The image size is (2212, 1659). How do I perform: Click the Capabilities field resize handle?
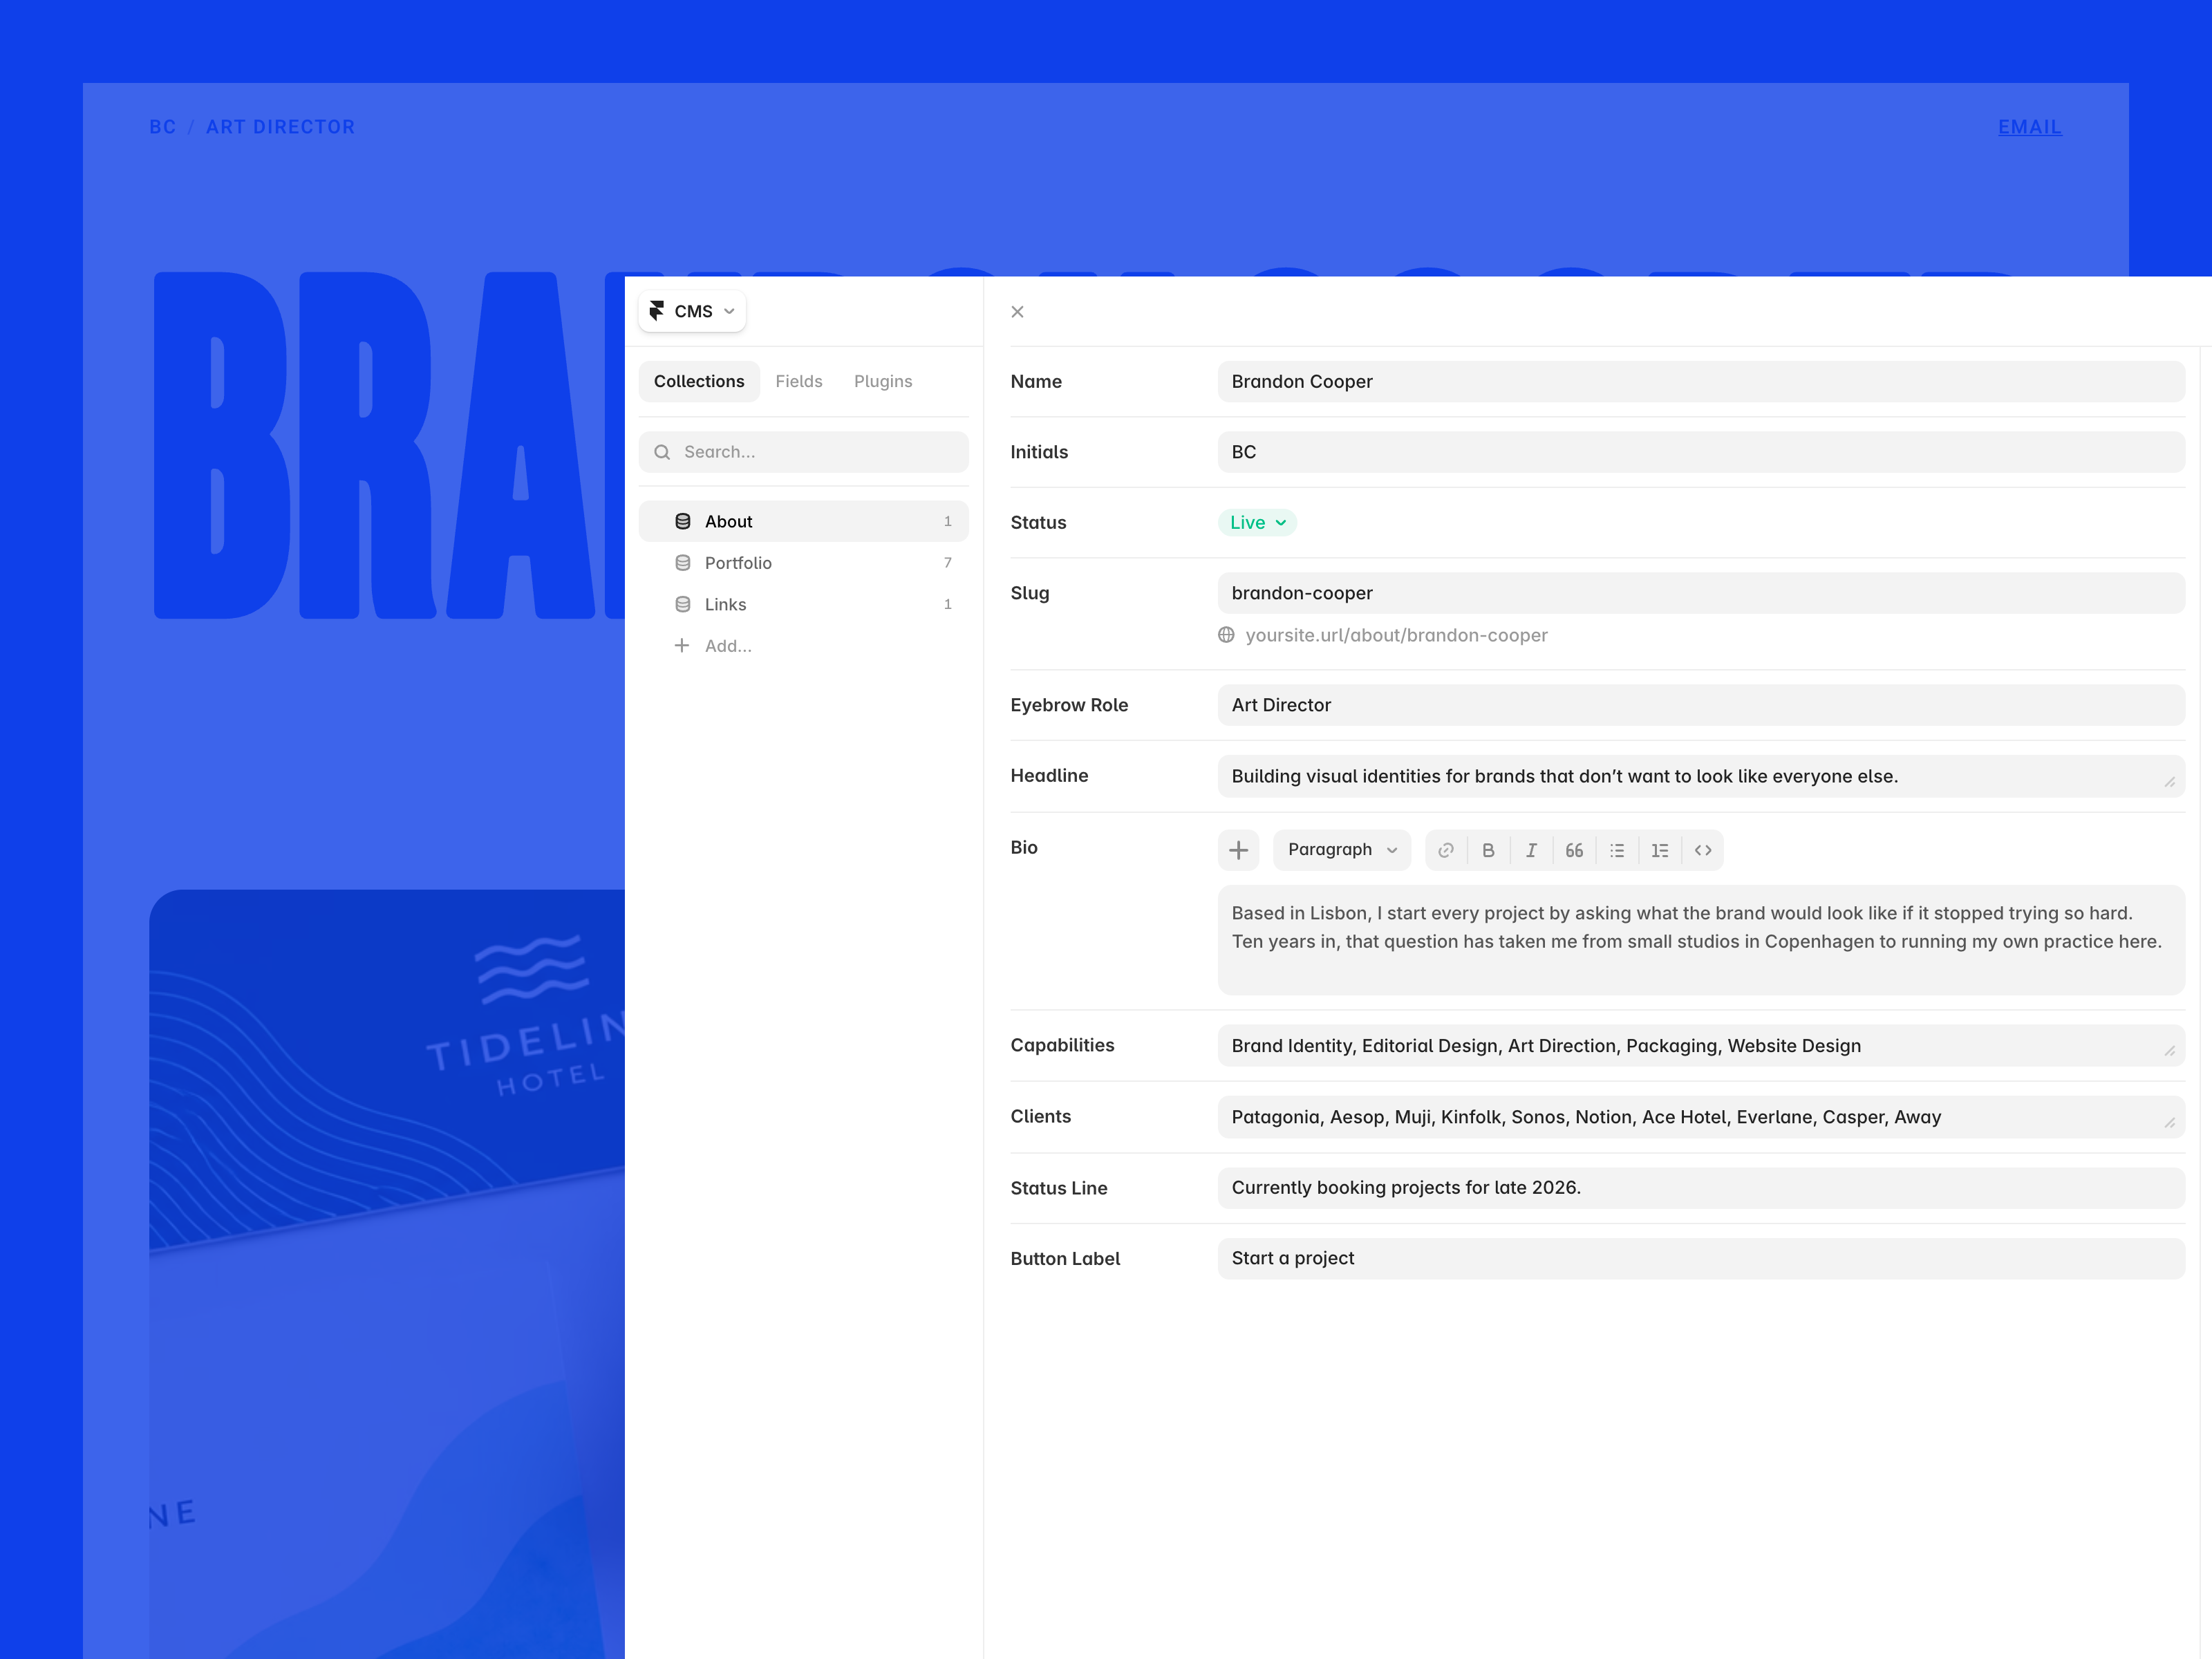pos(2169,1051)
